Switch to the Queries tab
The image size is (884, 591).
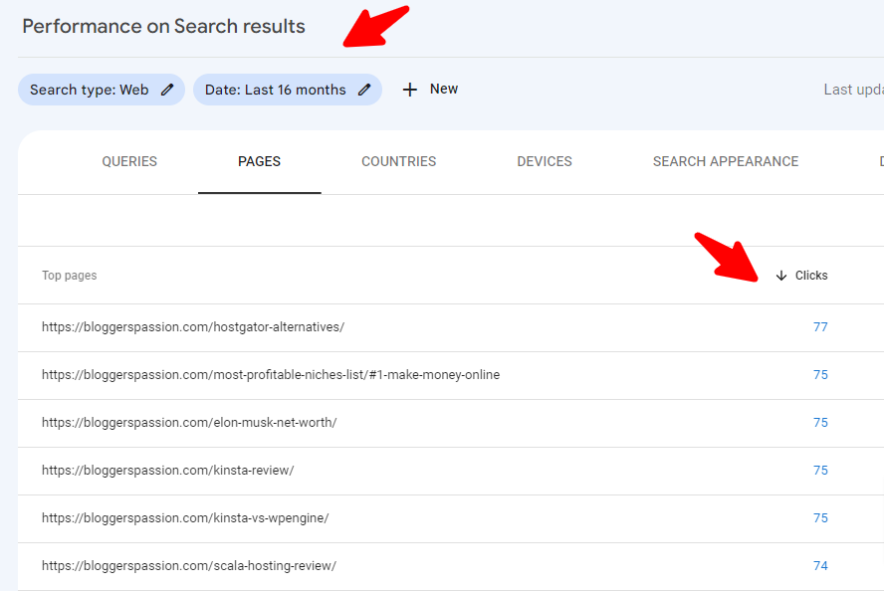tap(129, 162)
